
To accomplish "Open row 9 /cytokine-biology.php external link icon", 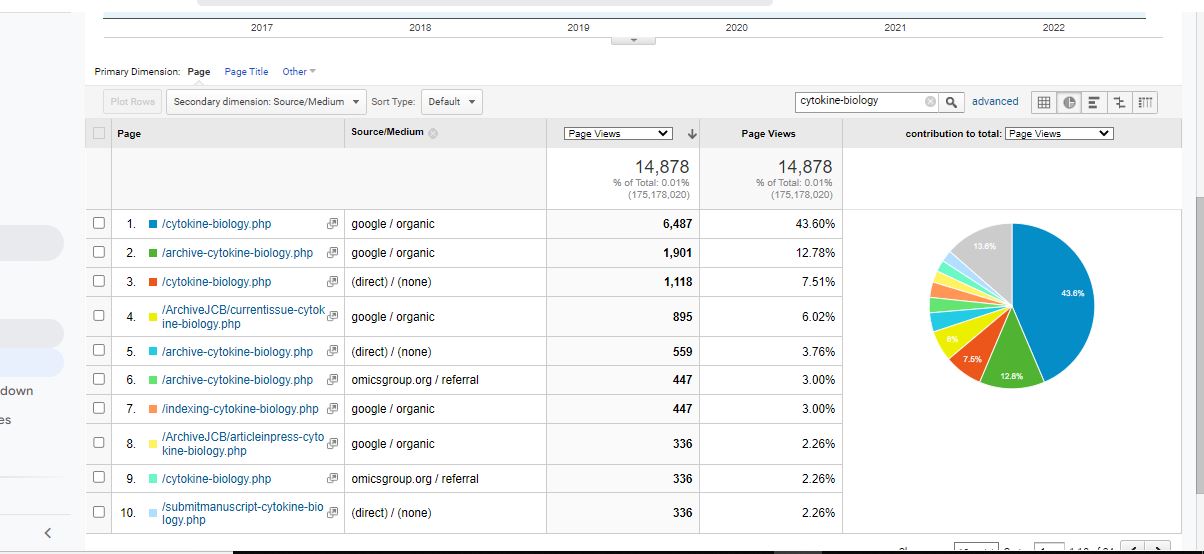I will [332, 479].
